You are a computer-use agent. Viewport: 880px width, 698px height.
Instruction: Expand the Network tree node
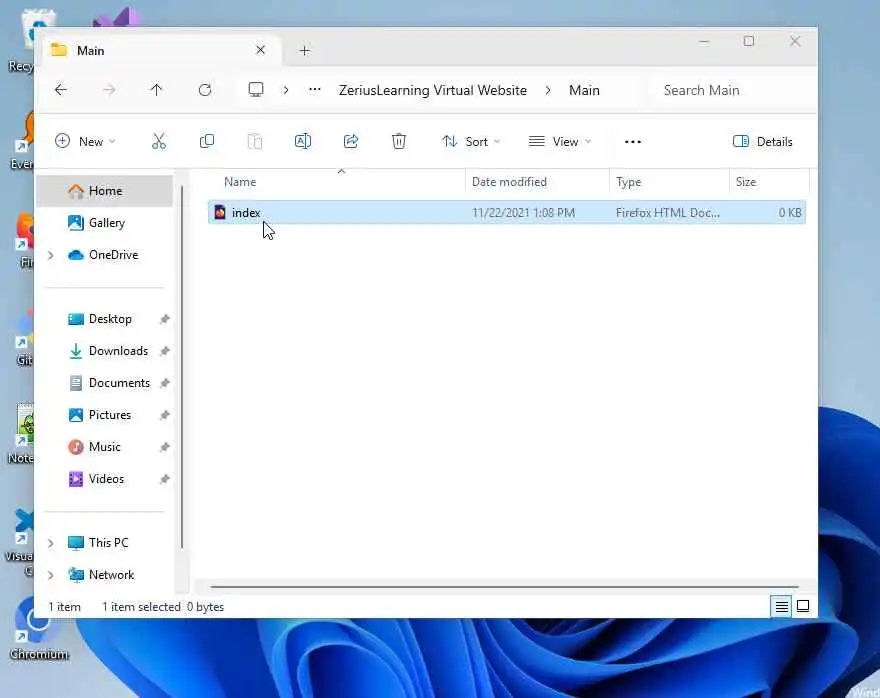pyautogui.click(x=51, y=575)
